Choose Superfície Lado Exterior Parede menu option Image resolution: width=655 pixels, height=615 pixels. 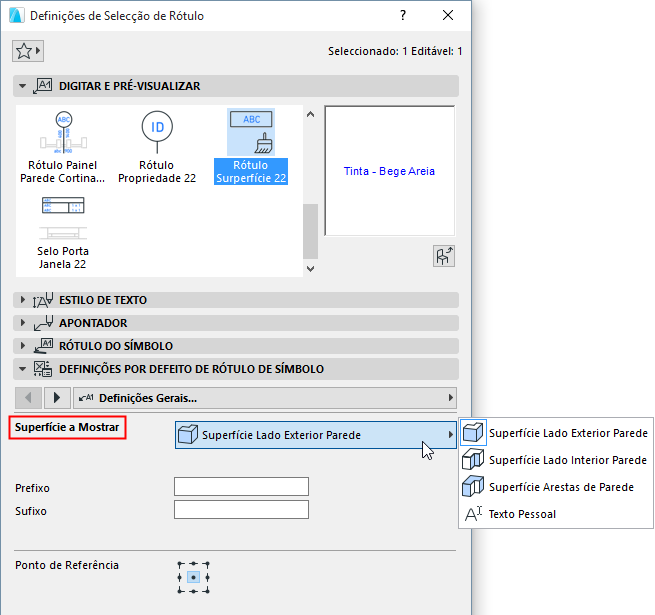(556, 433)
